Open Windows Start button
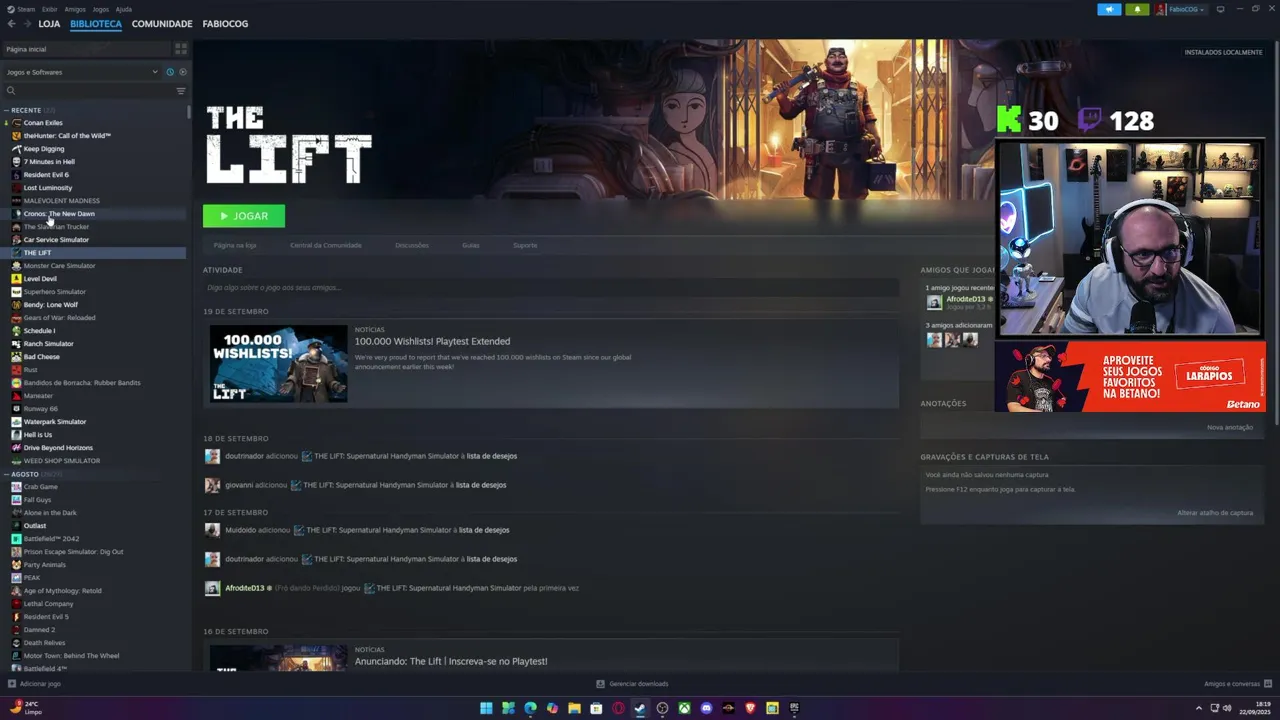 [486, 708]
